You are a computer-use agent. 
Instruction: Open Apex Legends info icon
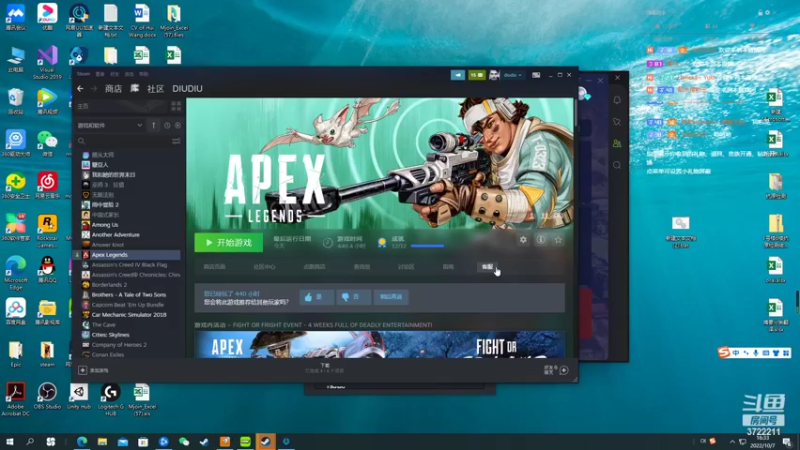541,239
